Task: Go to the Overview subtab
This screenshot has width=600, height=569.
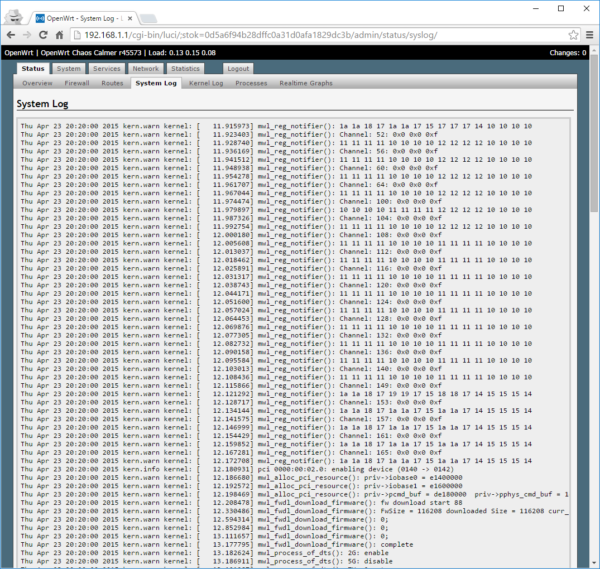Action: 37,83
